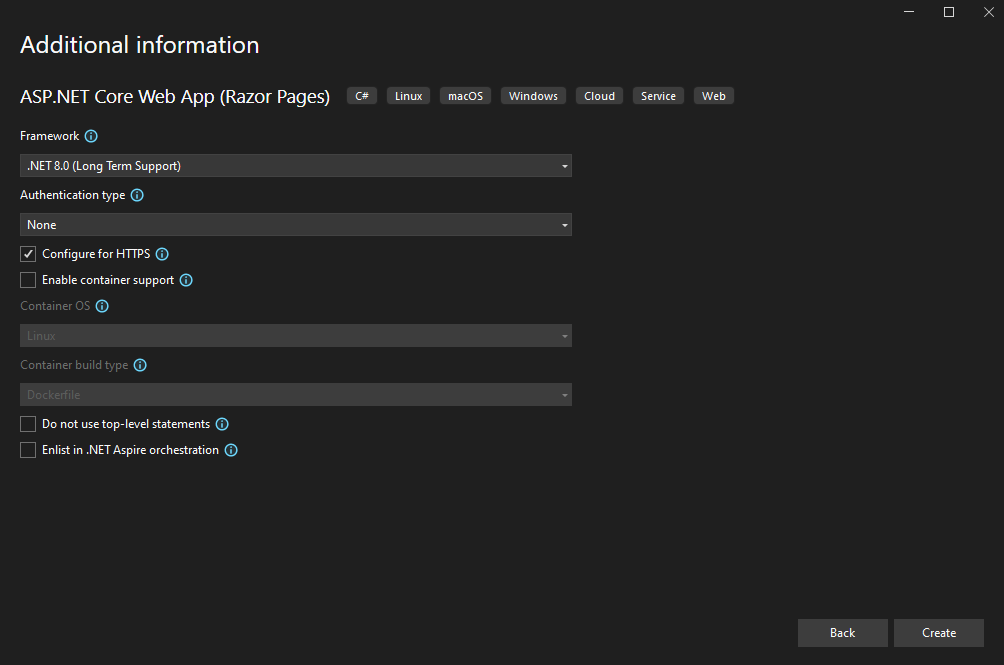This screenshot has height=665, width=1004.
Task: Click the Back button
Action: click(x=842, y=632)
